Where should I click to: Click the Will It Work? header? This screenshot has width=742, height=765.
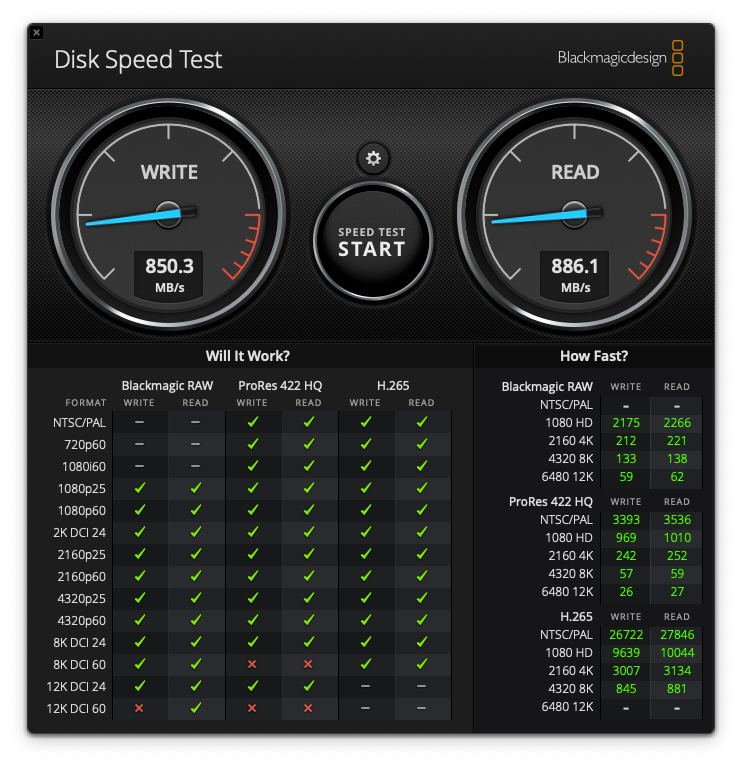click(x=247, y=356)
